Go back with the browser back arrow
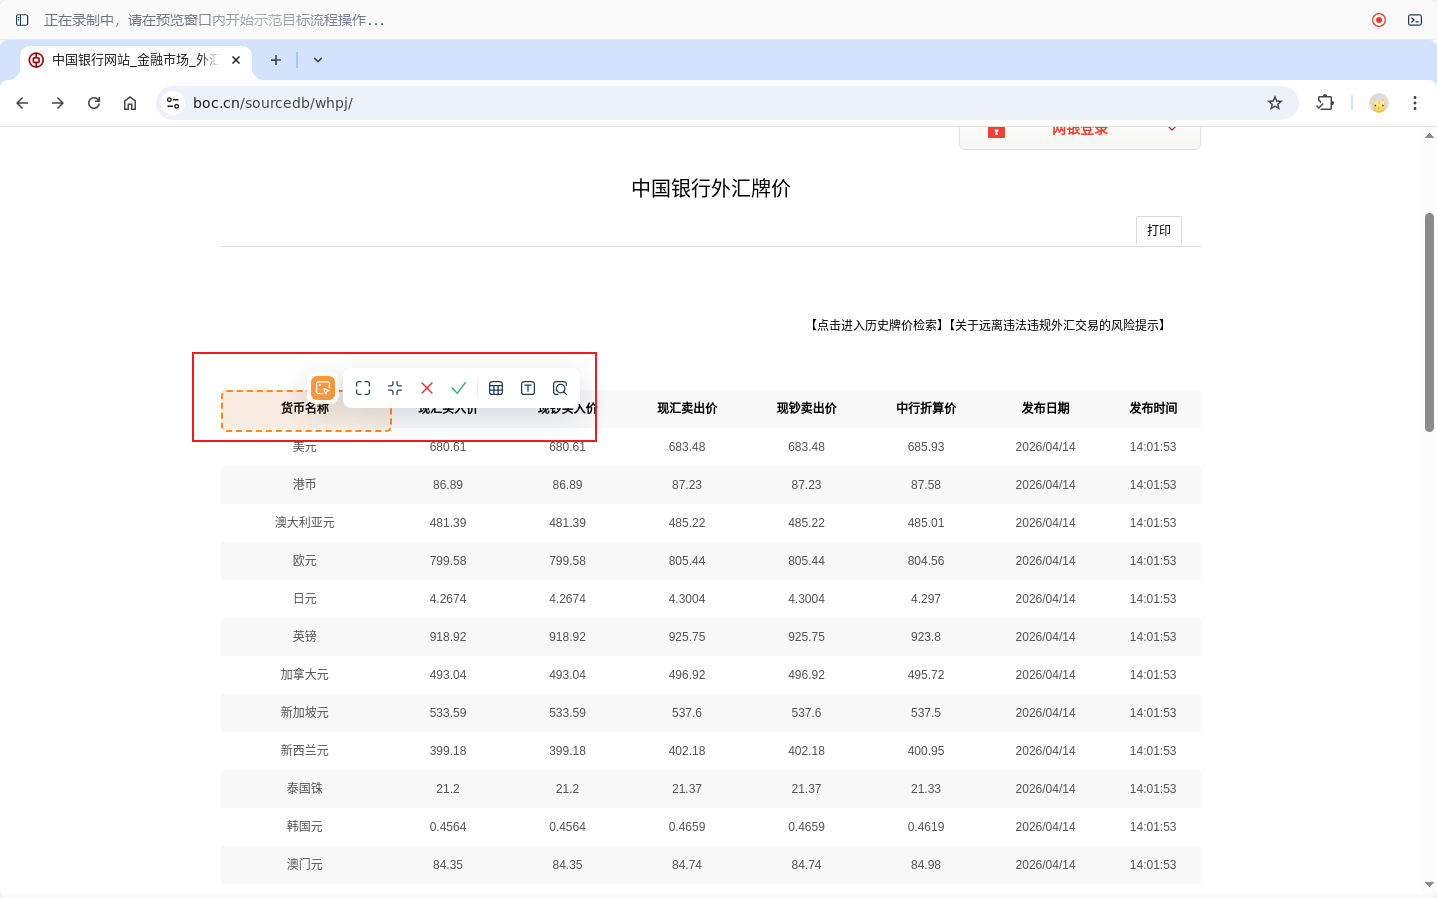1437x898 pixels. pyautogui.click(x=22, y=103)
